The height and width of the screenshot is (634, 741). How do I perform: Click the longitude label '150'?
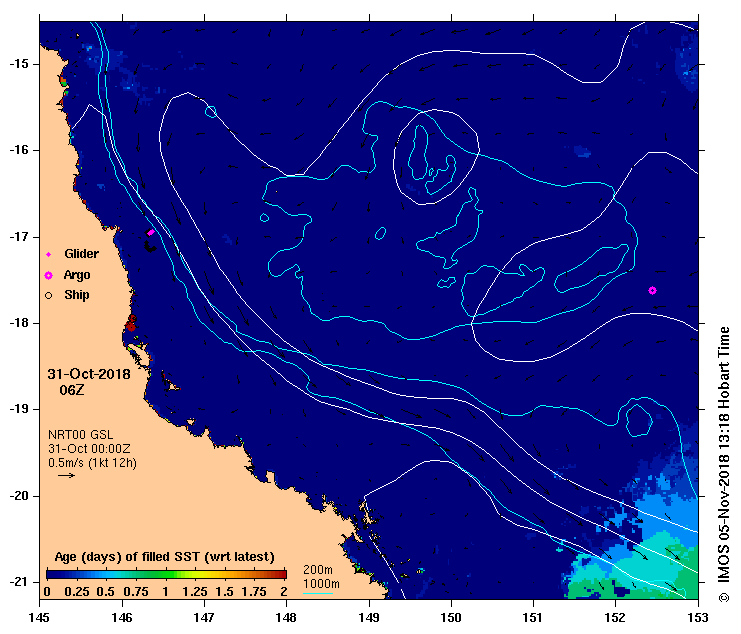click(x=451, y=617)
